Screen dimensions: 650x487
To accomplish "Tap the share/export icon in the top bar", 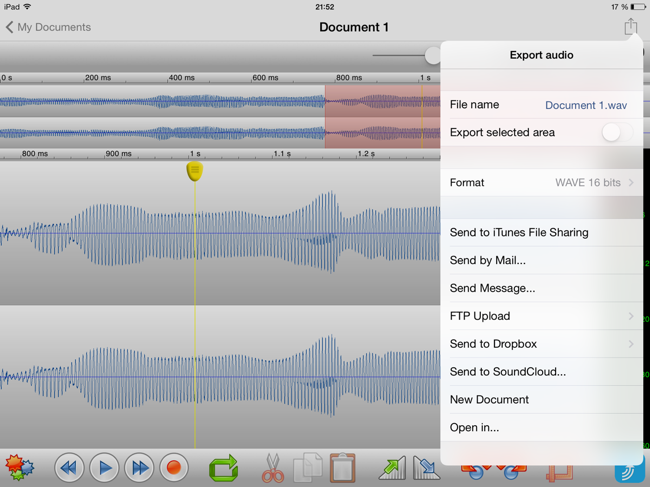I will tap(631, 27).
